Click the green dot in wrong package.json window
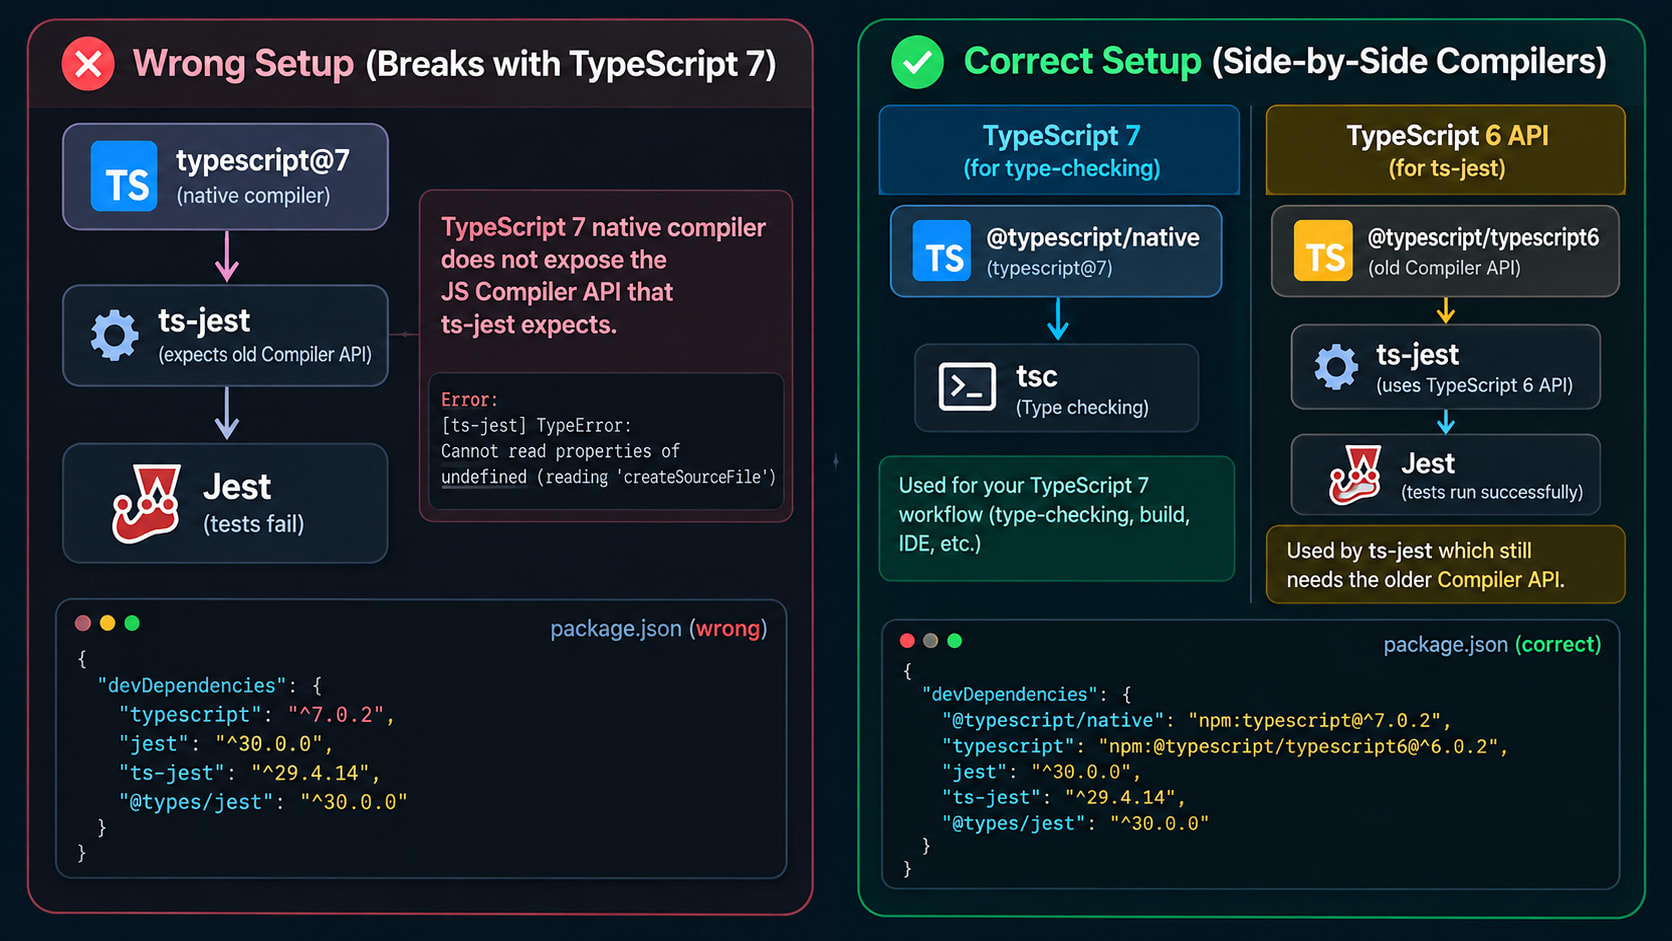The image size is (1672, 941). (x=132, y=623)
